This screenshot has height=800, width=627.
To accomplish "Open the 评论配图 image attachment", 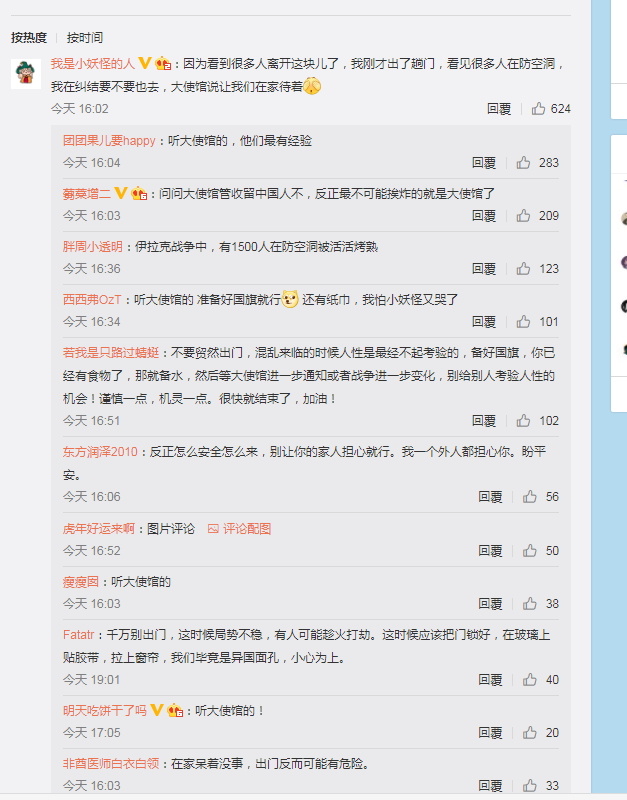I will click(x=239, y=529).
